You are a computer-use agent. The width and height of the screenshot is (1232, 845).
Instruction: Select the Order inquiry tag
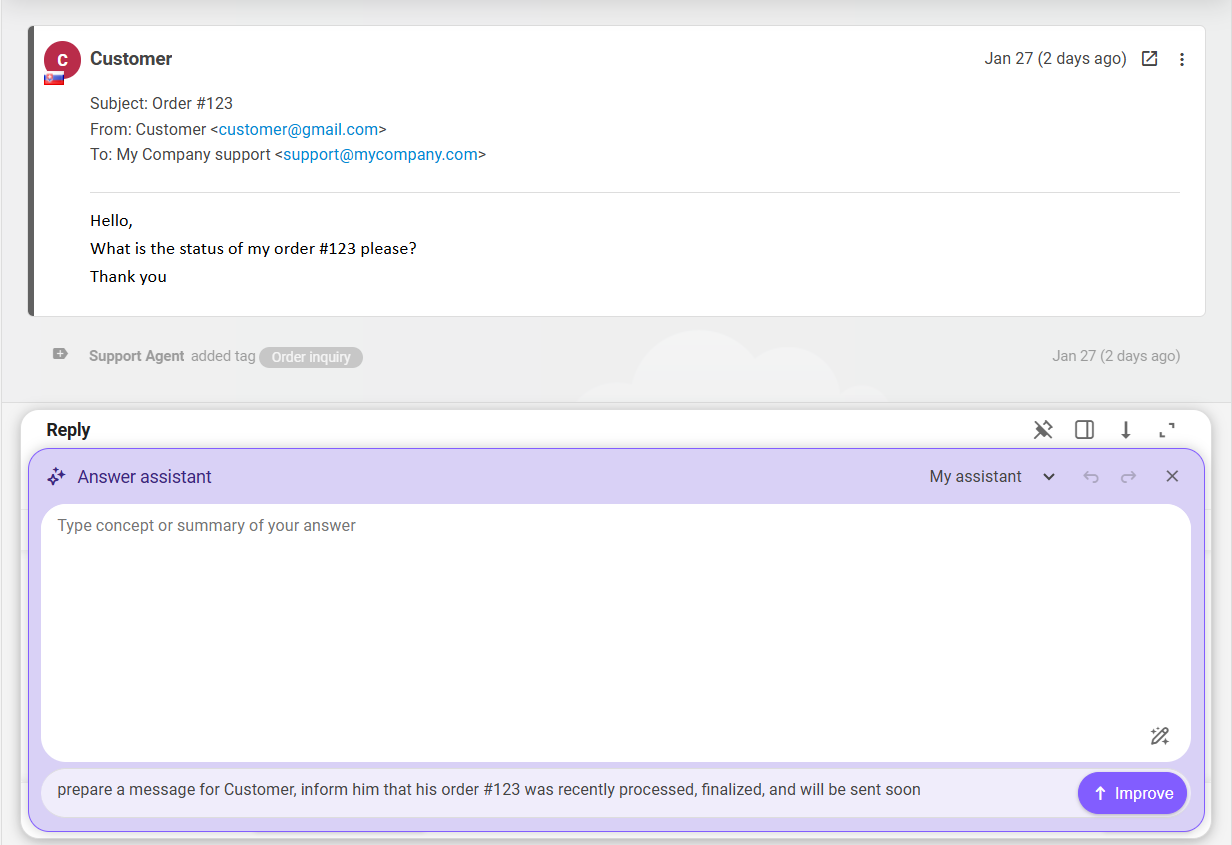click(x=310, y=357)
